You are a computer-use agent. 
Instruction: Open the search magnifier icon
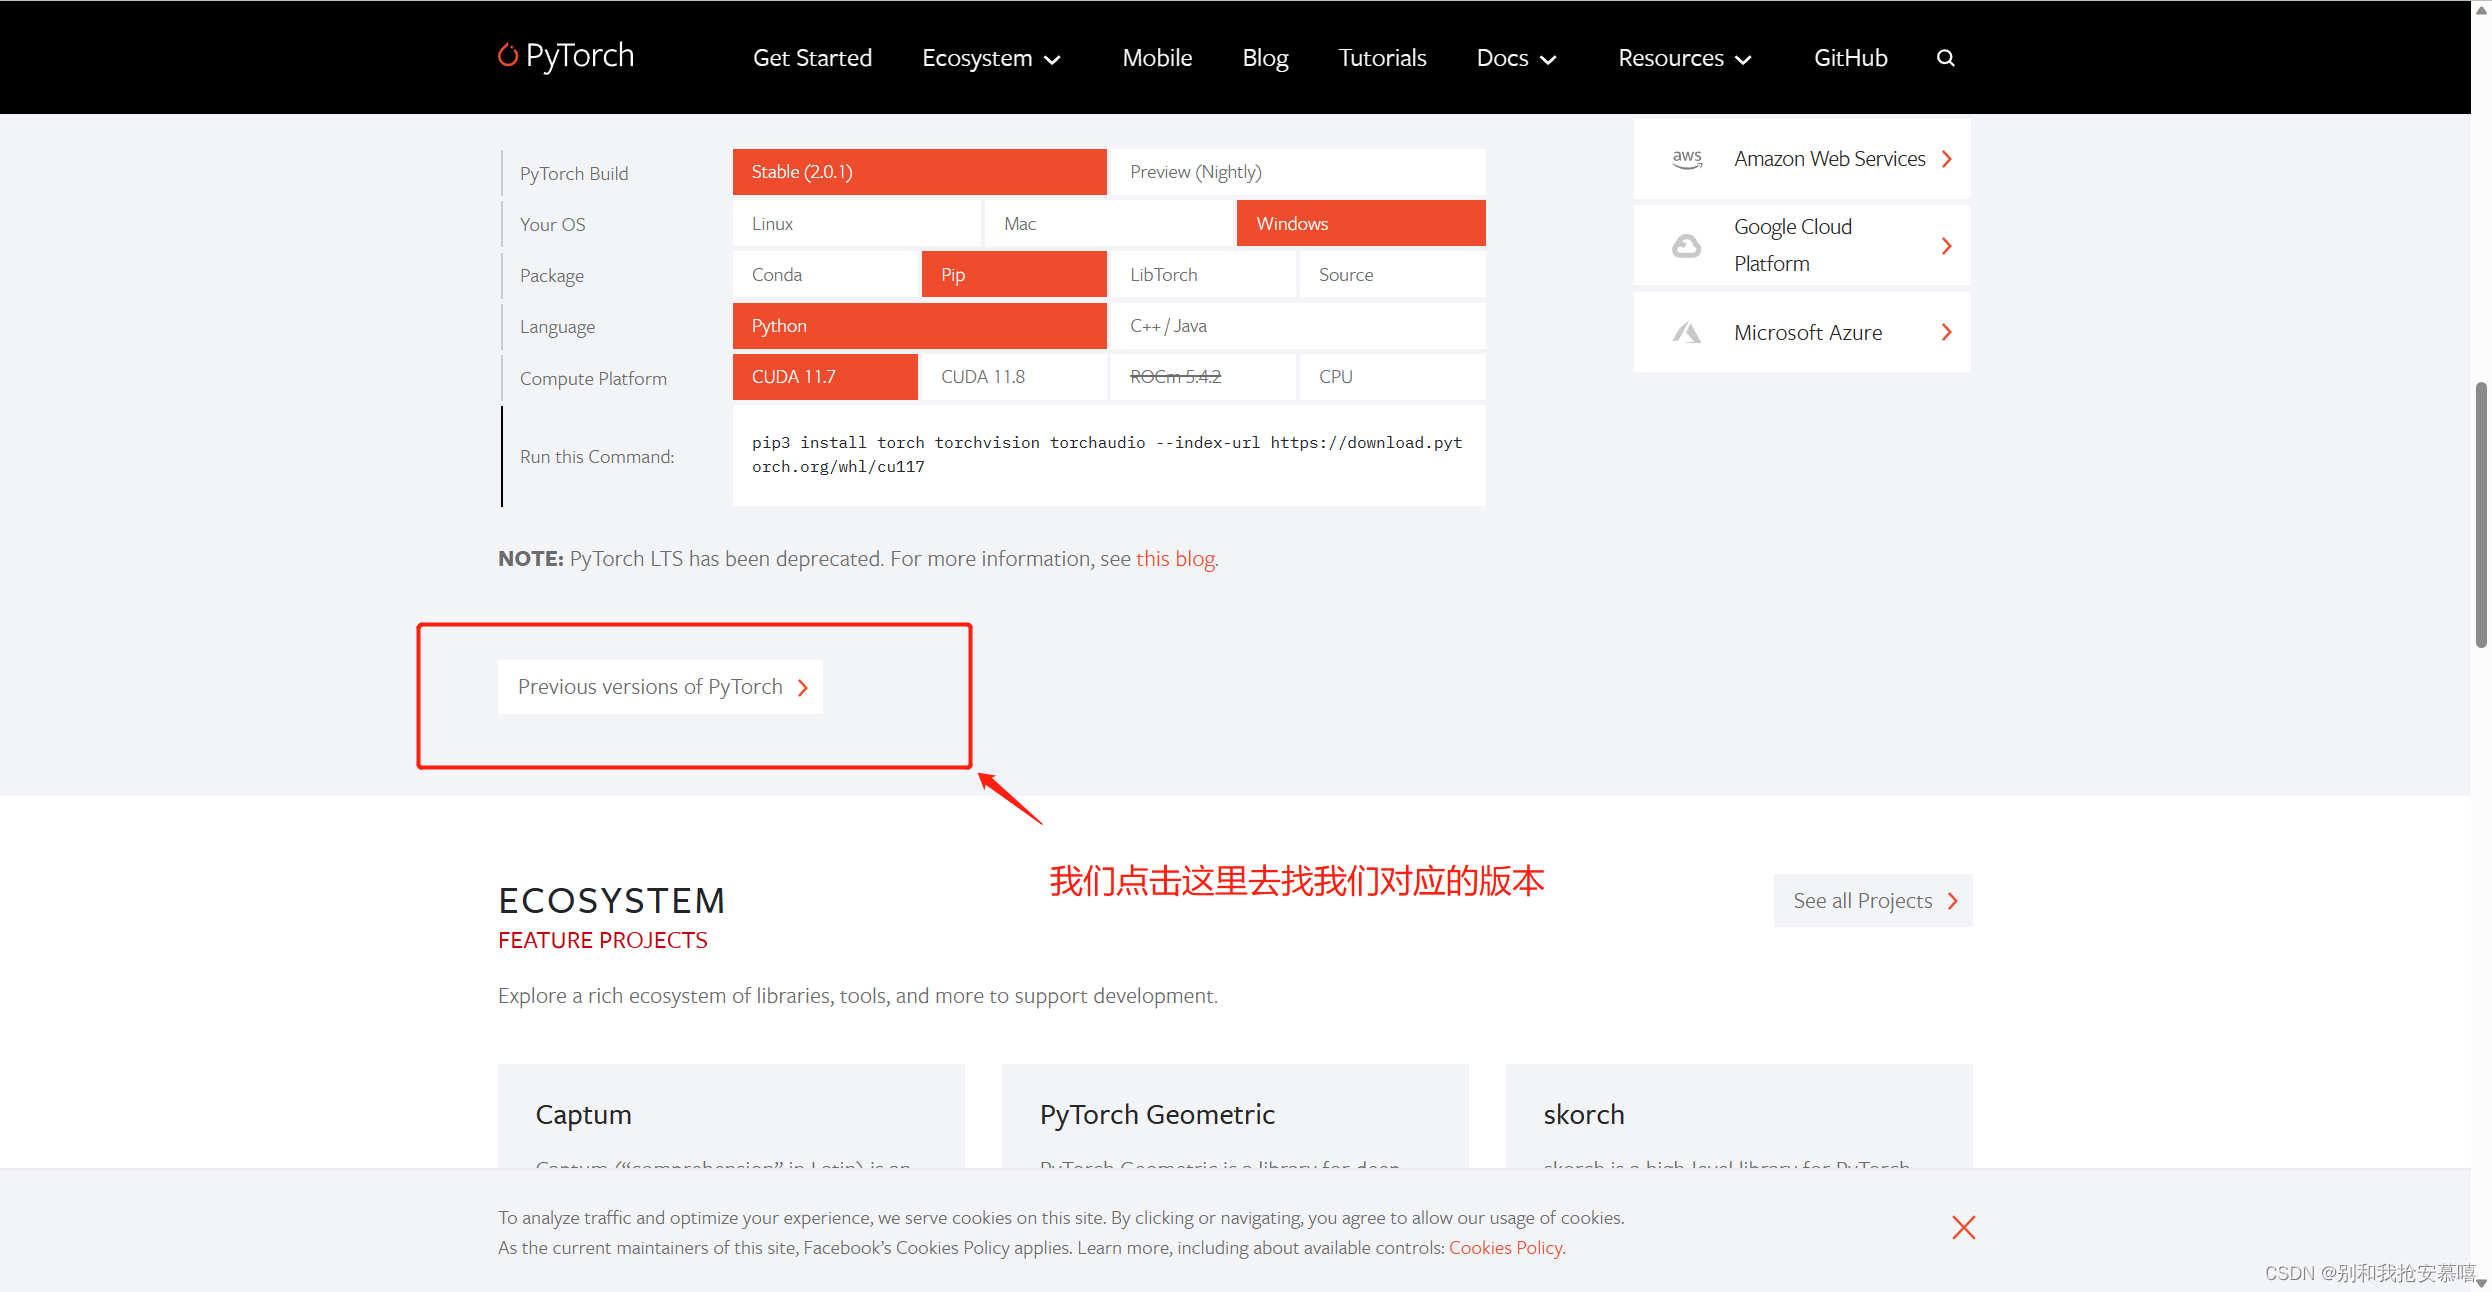[x=1945, y=58]
